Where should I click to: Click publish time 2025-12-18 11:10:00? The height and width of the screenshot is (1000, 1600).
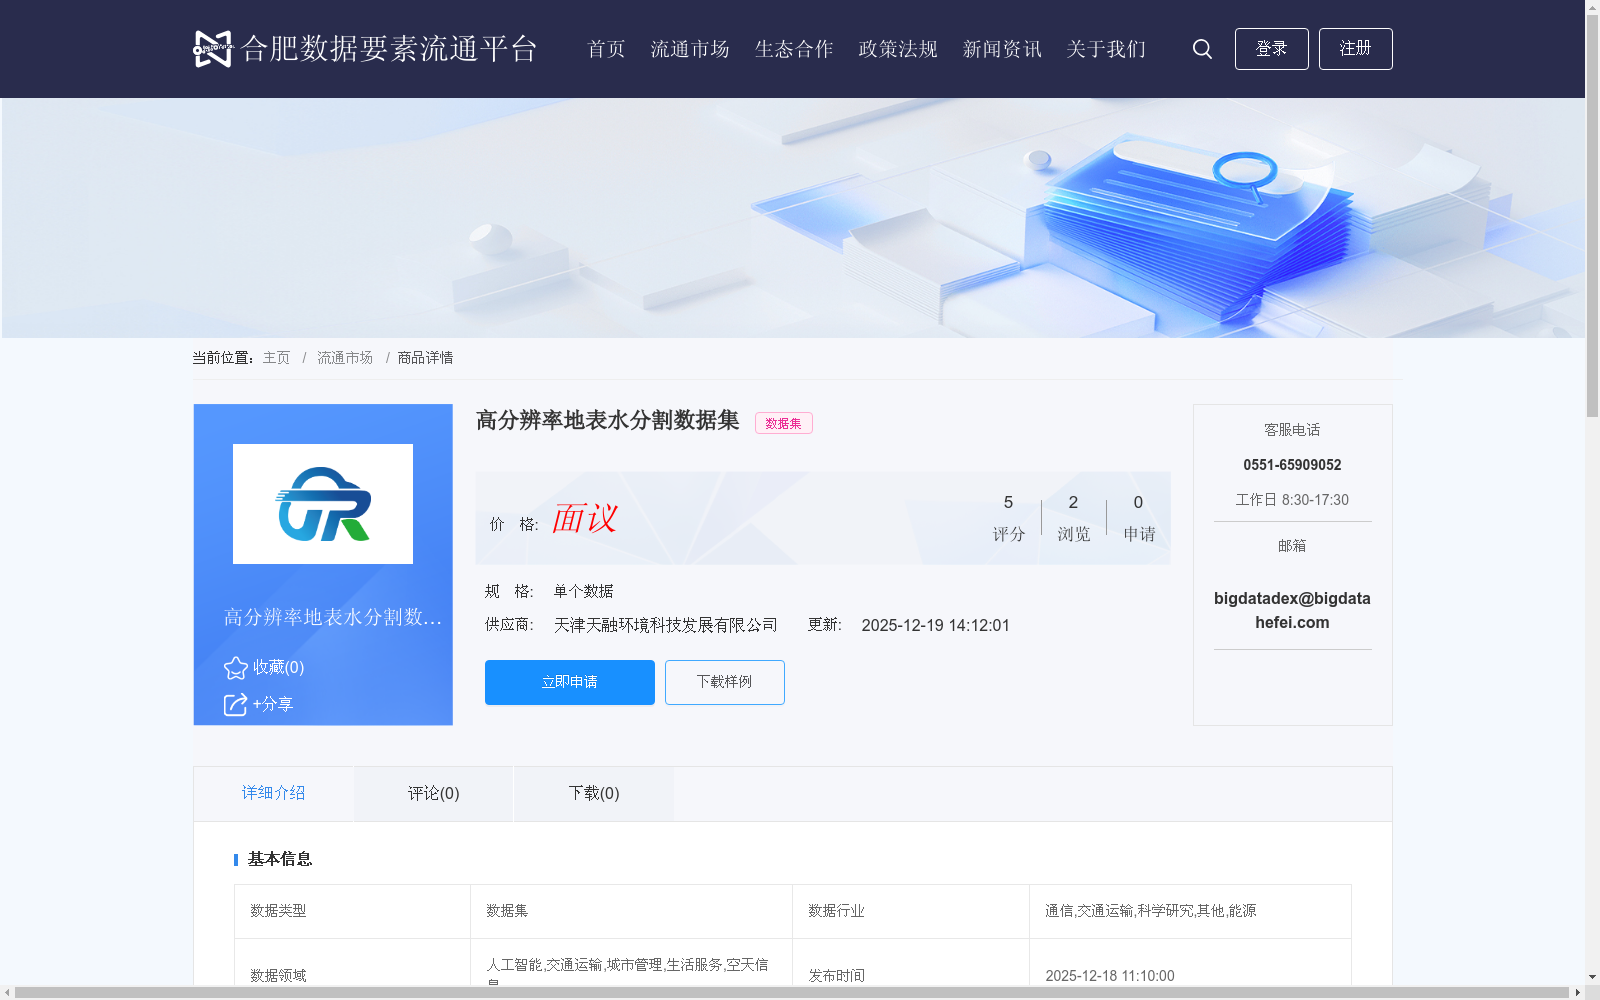tap(1110, 976)
